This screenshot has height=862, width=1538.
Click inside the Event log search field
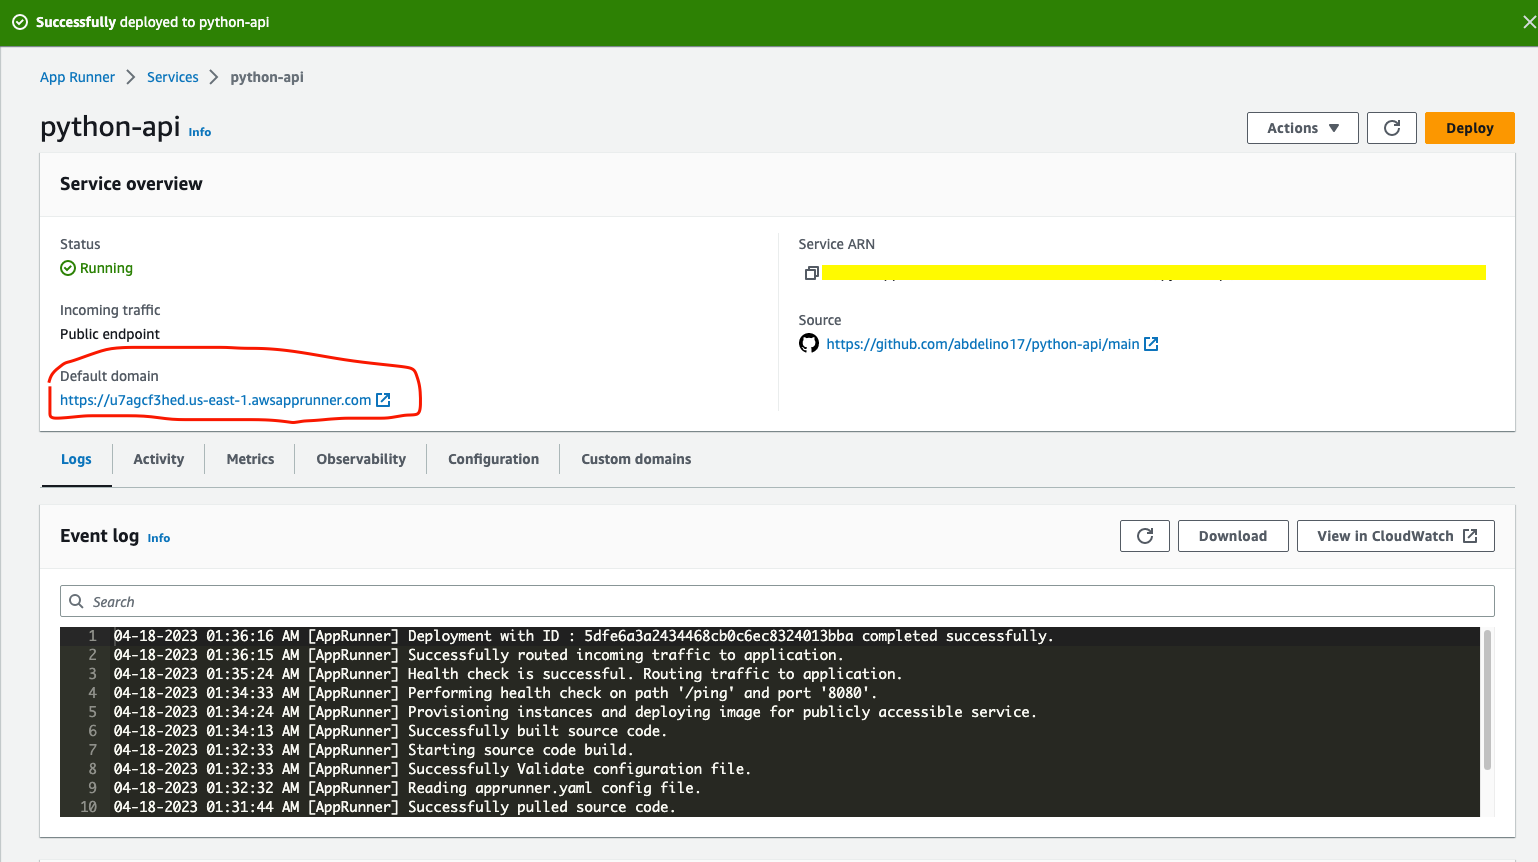click(400, 600)
